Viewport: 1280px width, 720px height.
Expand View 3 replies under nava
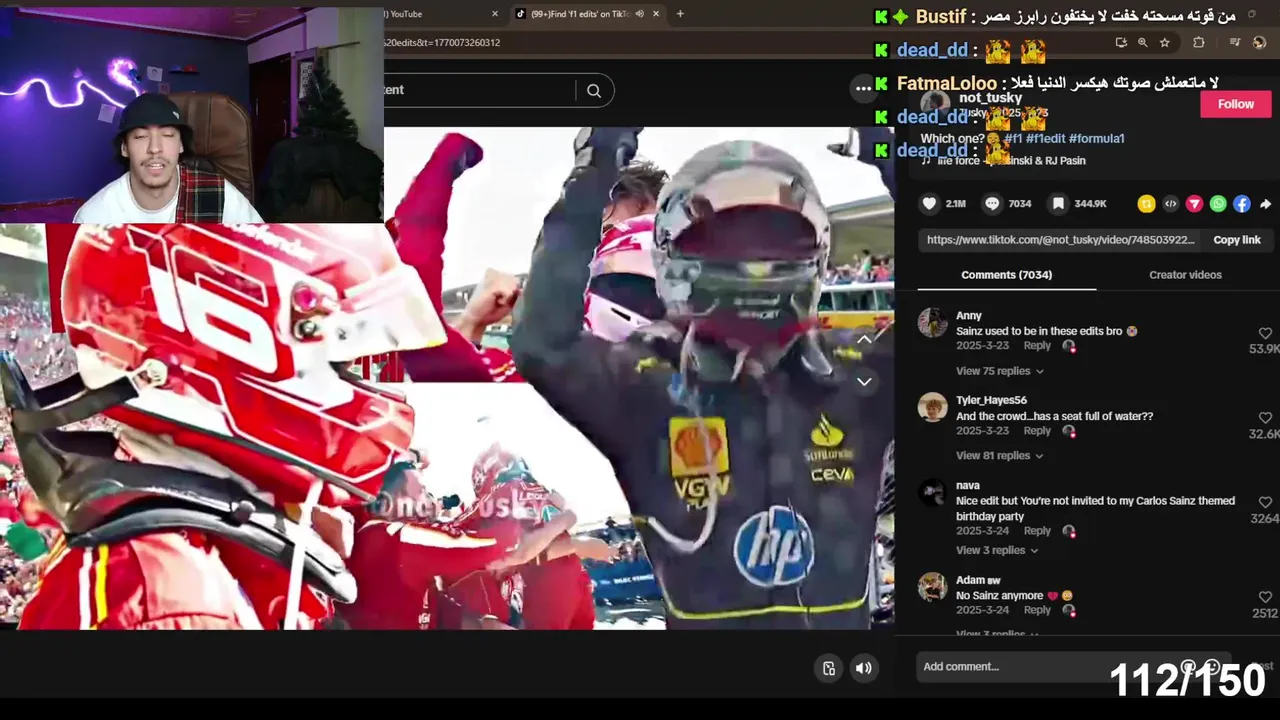(x=997, y=550)
